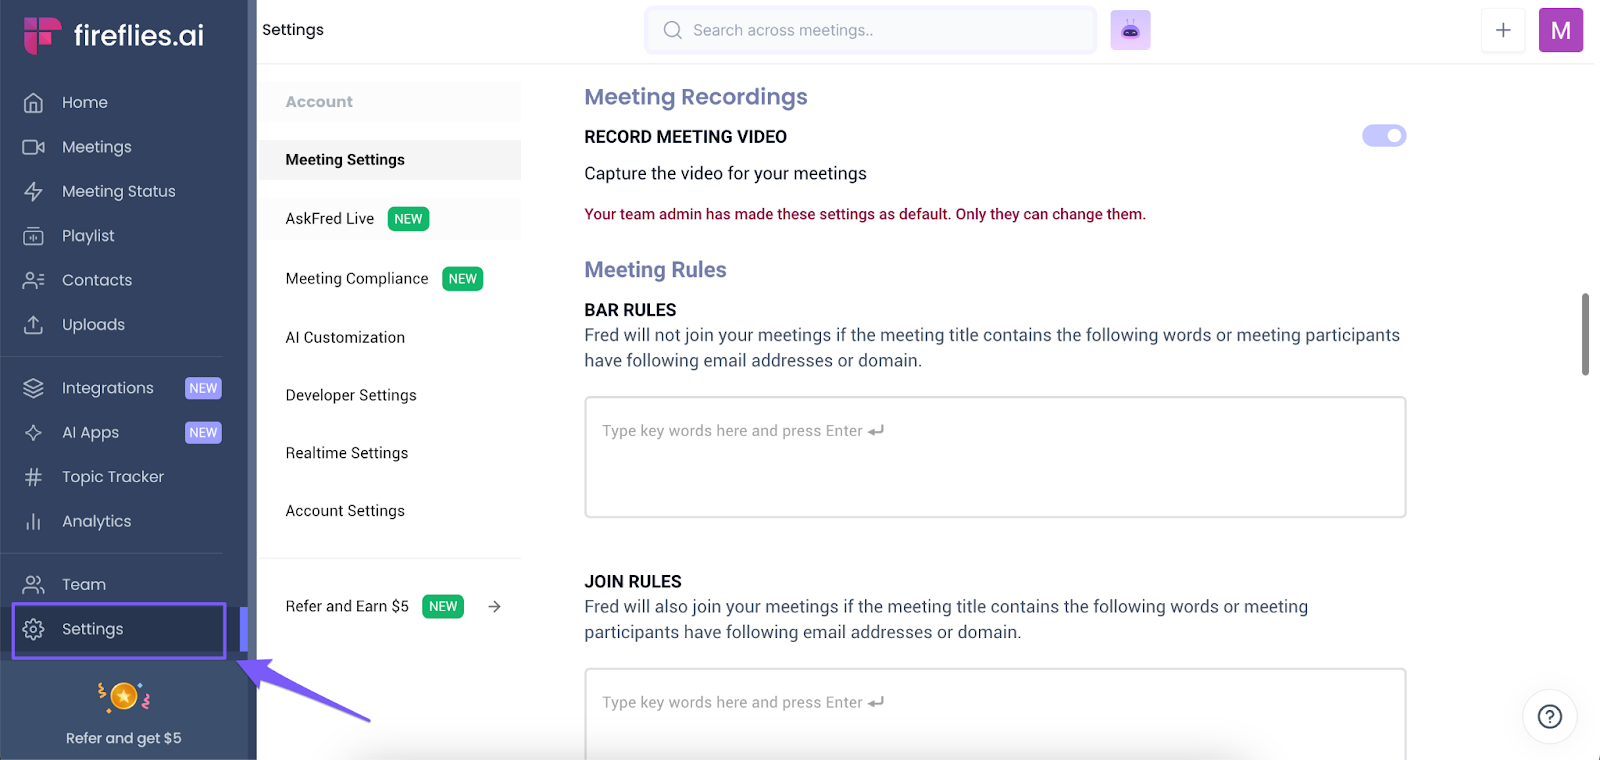Click the Meeting Rules heading
This screenshot has width=1600, height=760.
(655, 270)
